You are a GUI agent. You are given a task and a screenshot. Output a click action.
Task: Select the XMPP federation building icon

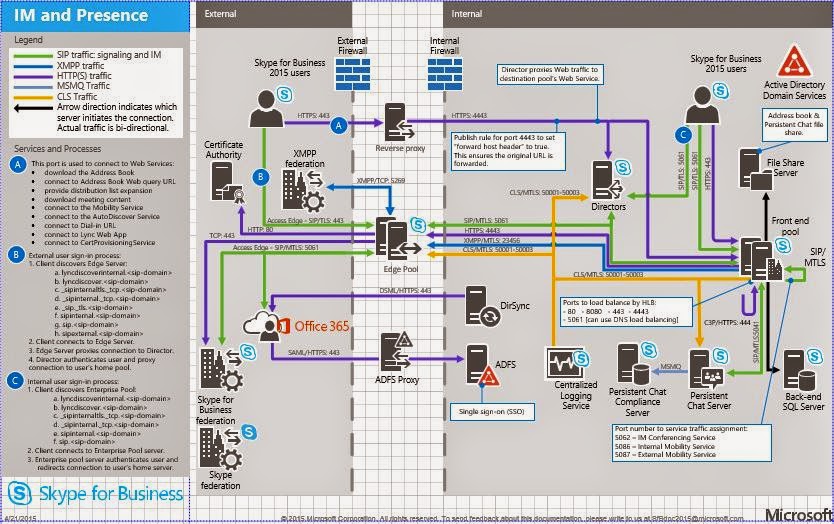point(303,191)
